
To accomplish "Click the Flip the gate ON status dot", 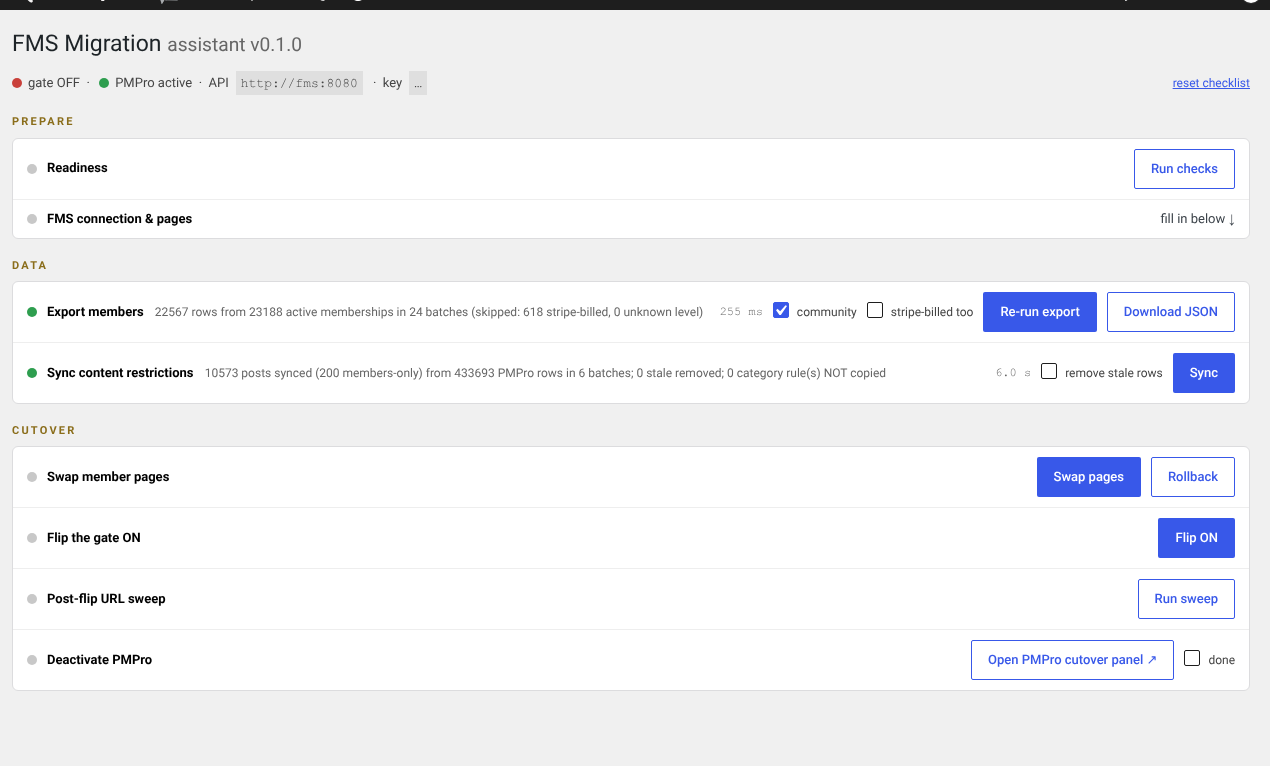I will [32, 538].
